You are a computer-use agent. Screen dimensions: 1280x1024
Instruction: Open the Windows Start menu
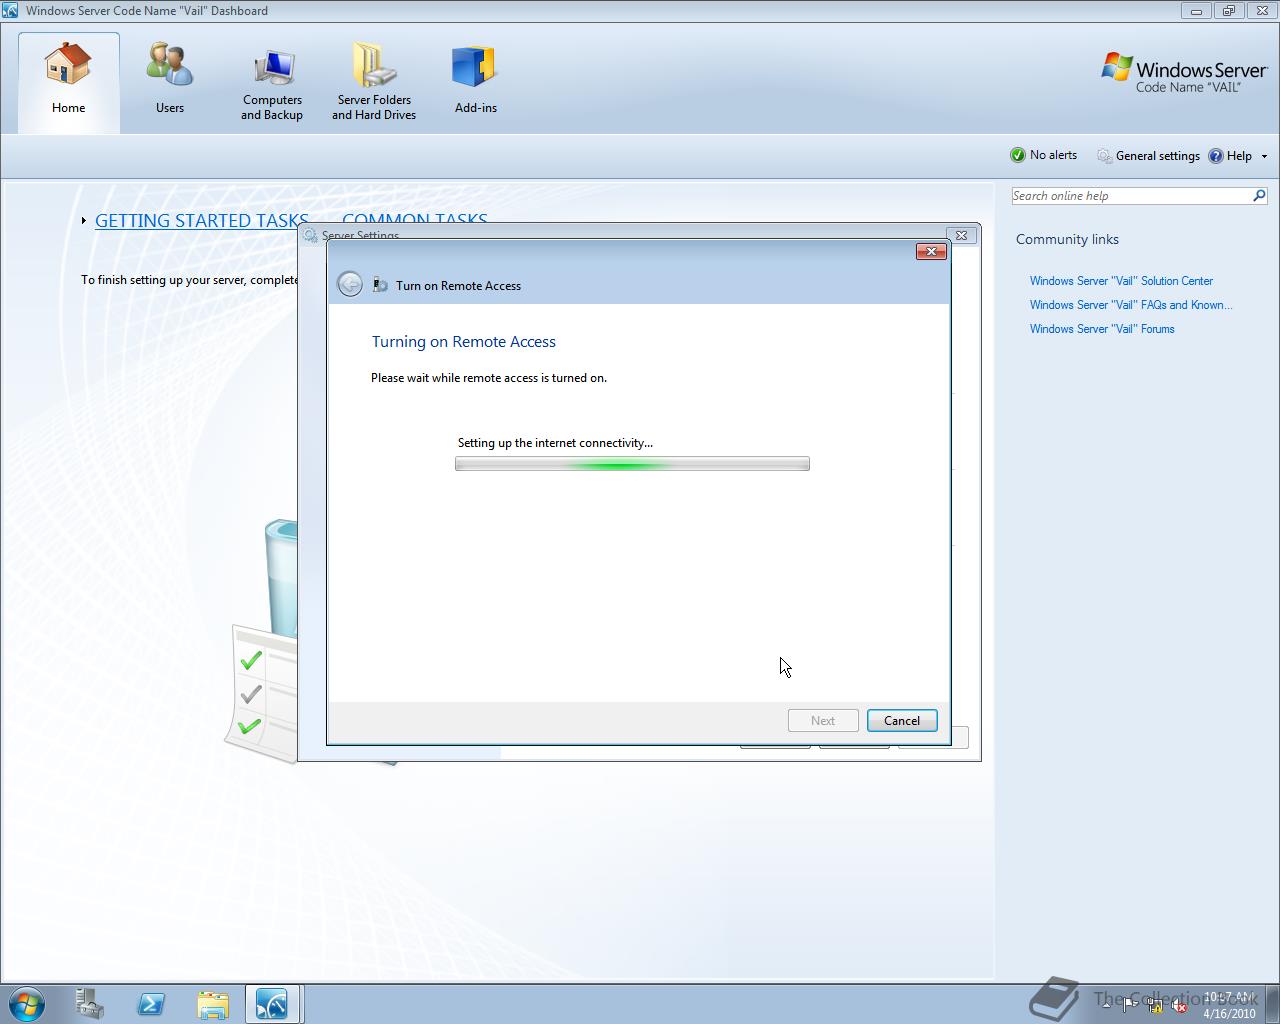tap(27, 1004)
